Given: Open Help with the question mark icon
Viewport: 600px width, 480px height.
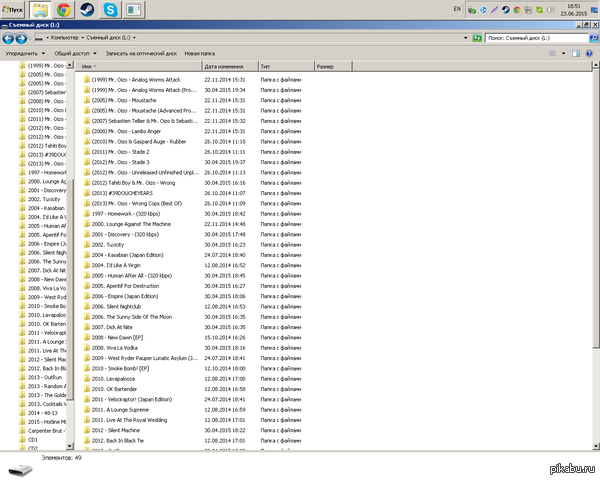Looking at the screenshot, I should (589, 54).
